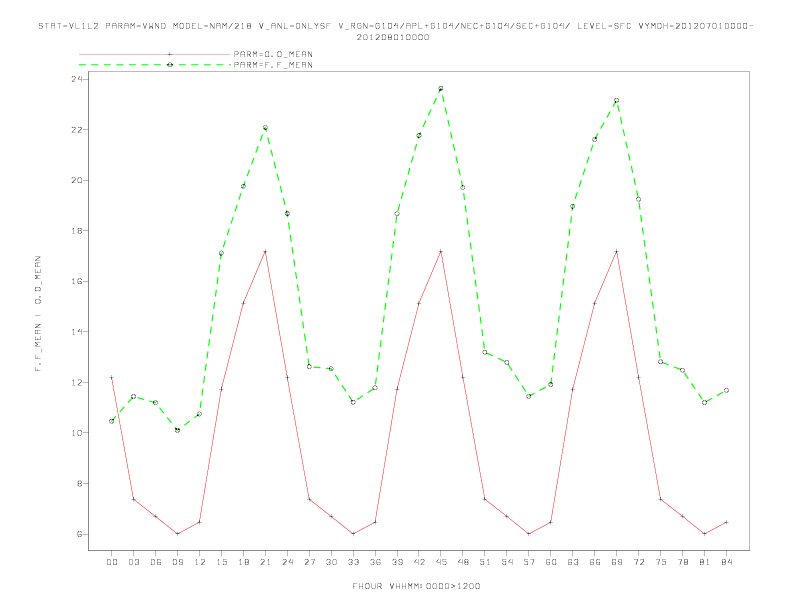Click the 201208010000 title continuation text
Image resolution: width=792 pixels, height=612 pixels.
393,37
